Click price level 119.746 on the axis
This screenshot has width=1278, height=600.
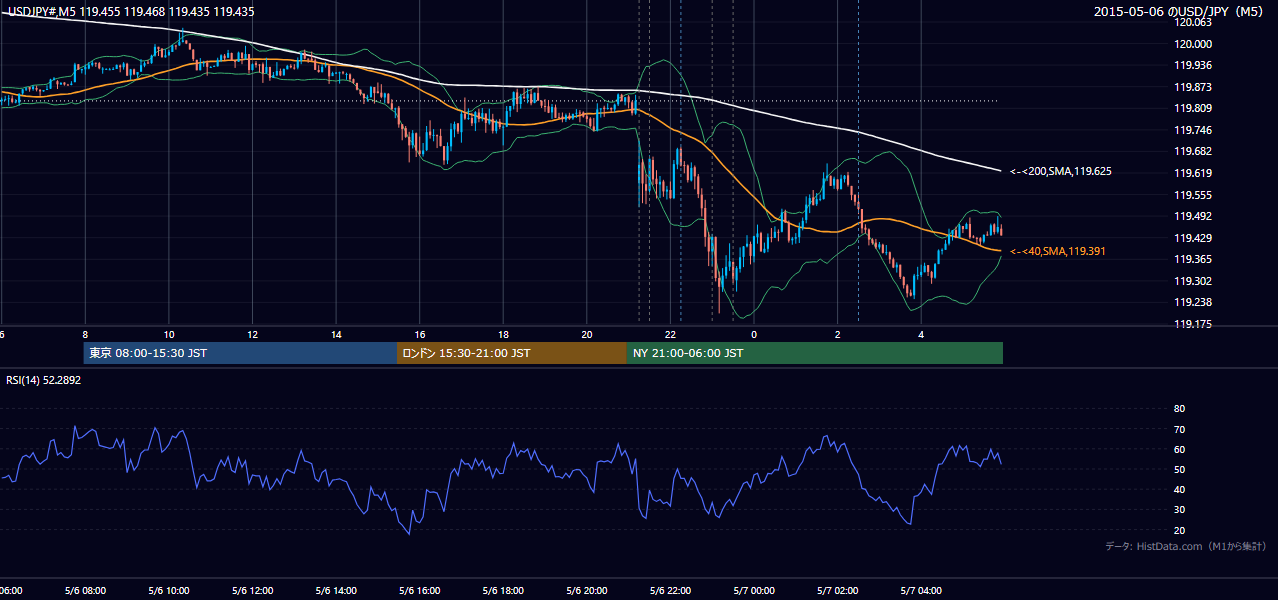[x=1193, y=130]
